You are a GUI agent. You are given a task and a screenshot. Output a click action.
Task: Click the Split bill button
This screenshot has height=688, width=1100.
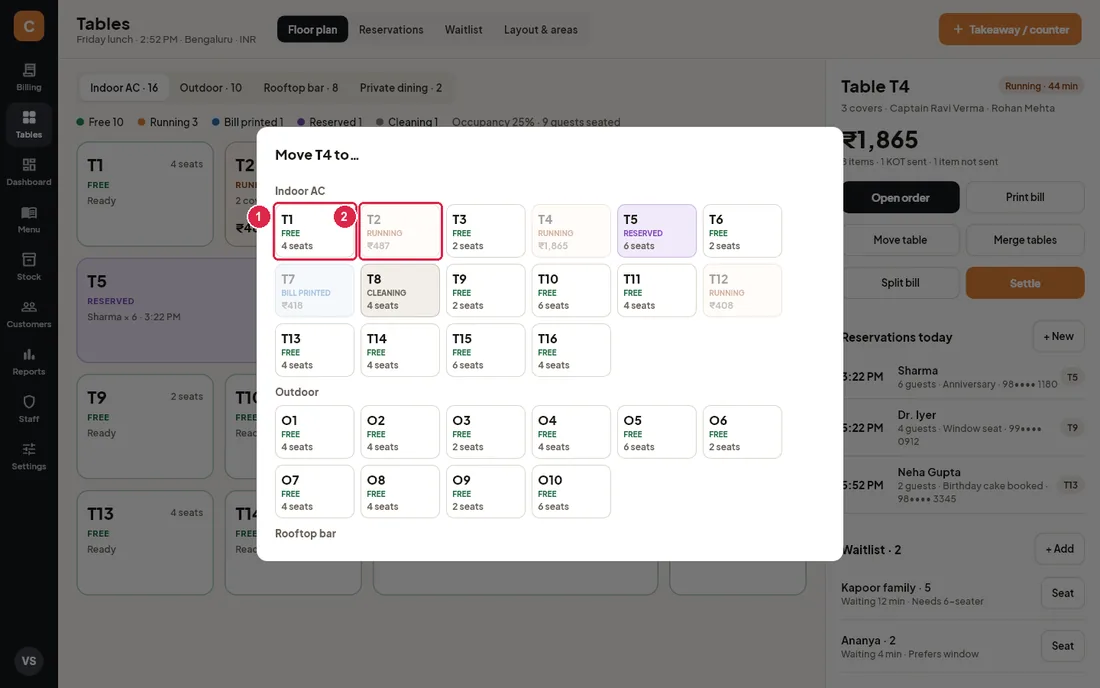(900, 283)
